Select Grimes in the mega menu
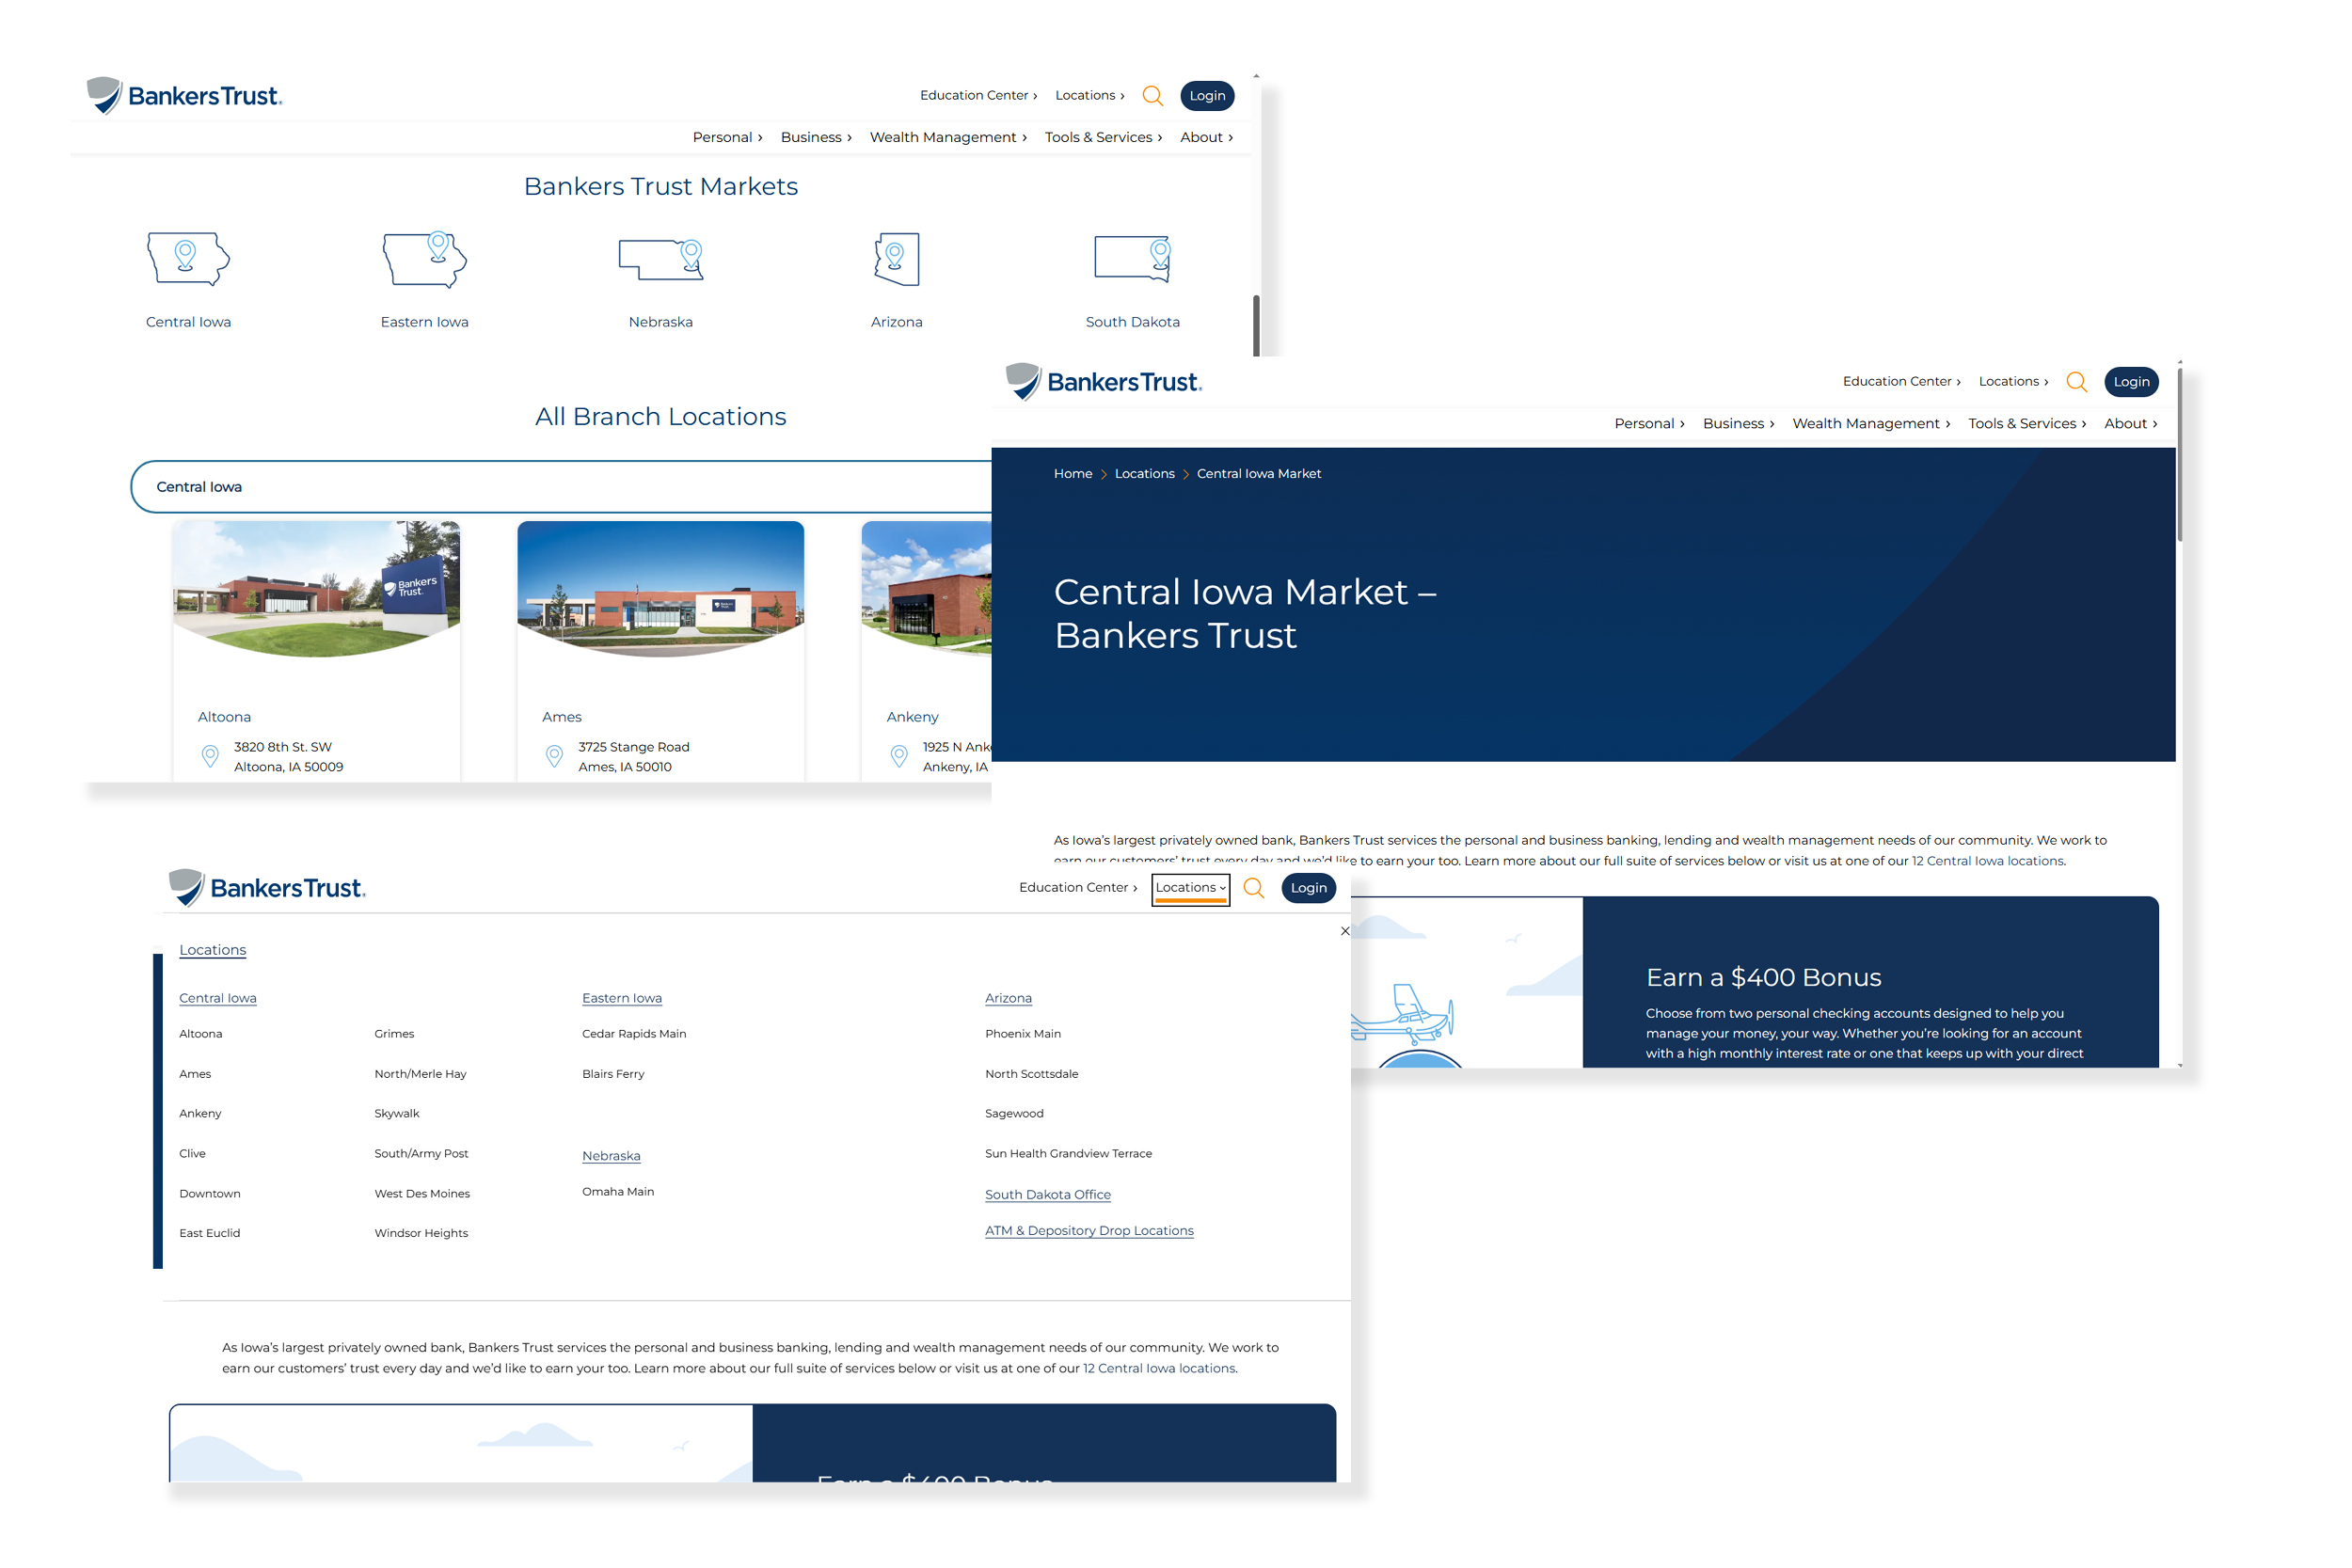The width and height of the screenshot is (2352, 1568). [x=394, y=1034]
